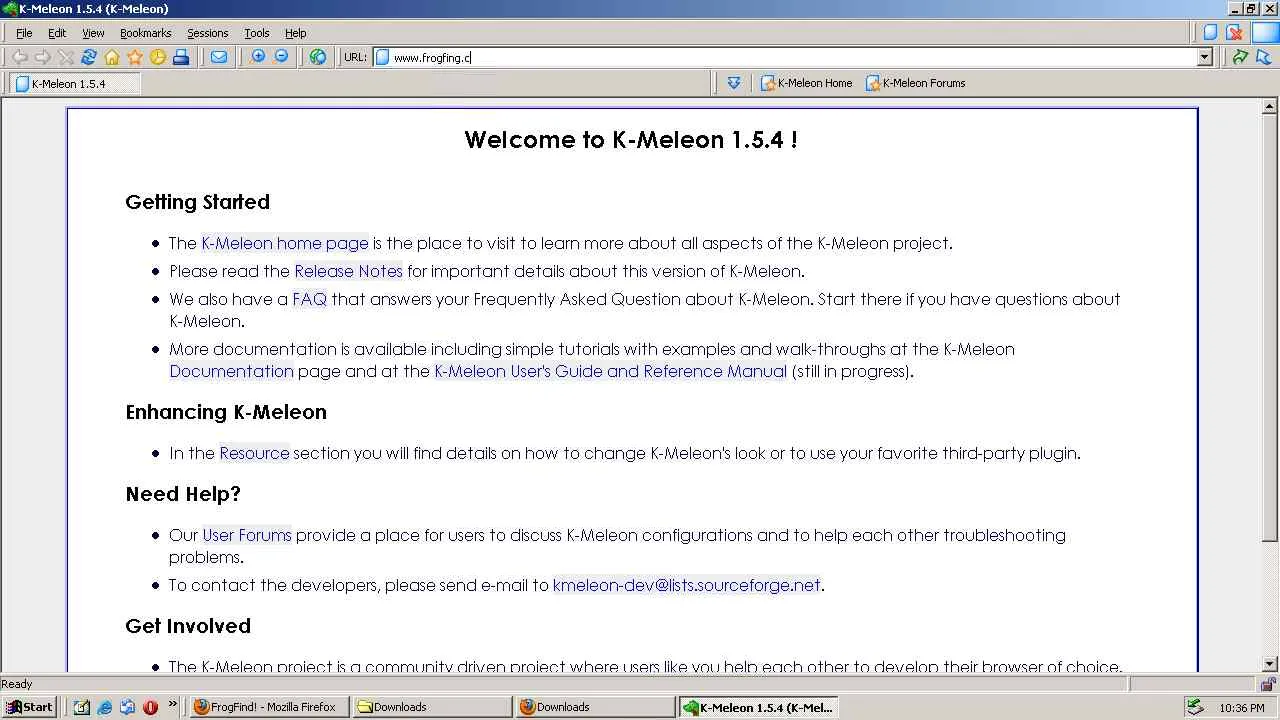Image resolution: width=1280 pixels, height=720 pixels.
Task: Switch to the Firefox Downloads taskbar button
Action: point(596,707)
